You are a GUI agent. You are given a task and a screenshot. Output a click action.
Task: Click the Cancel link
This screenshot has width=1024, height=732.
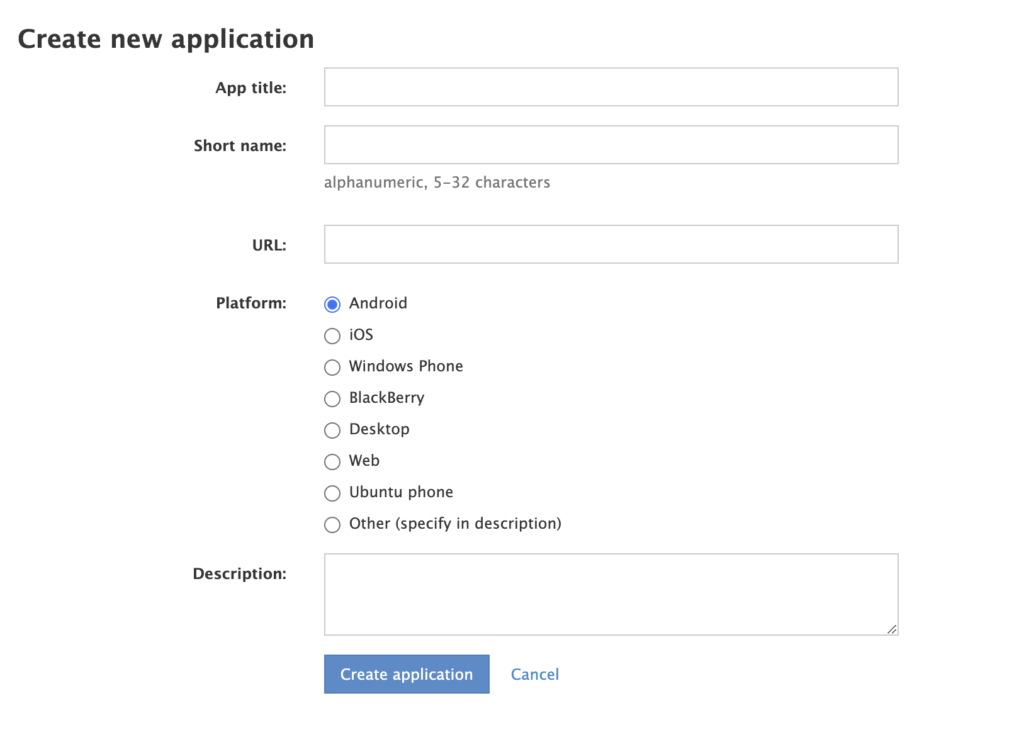click(x=534, y=674)
